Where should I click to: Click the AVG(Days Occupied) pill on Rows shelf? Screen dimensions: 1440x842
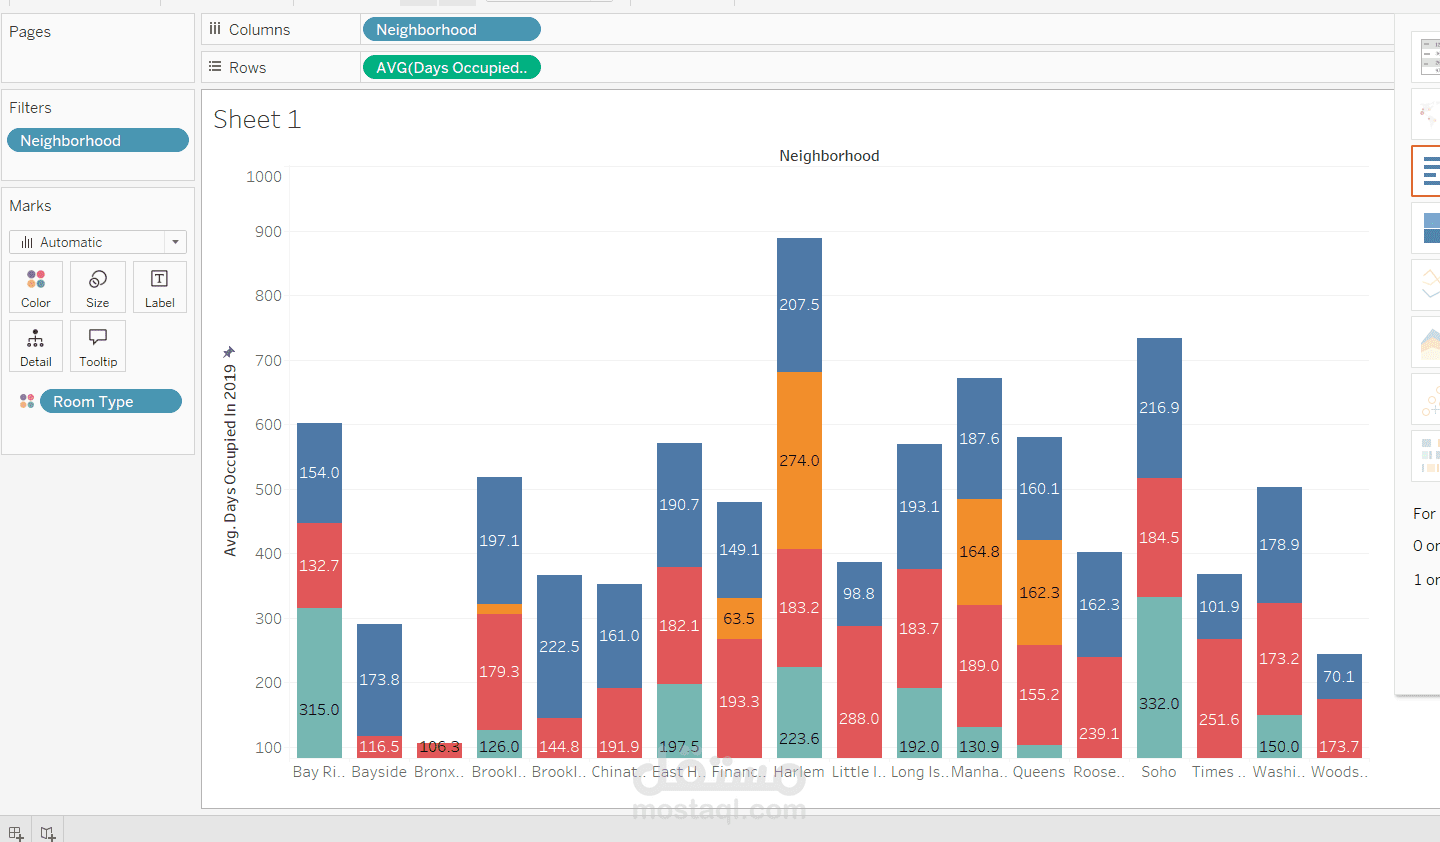[x=451, y=68]
